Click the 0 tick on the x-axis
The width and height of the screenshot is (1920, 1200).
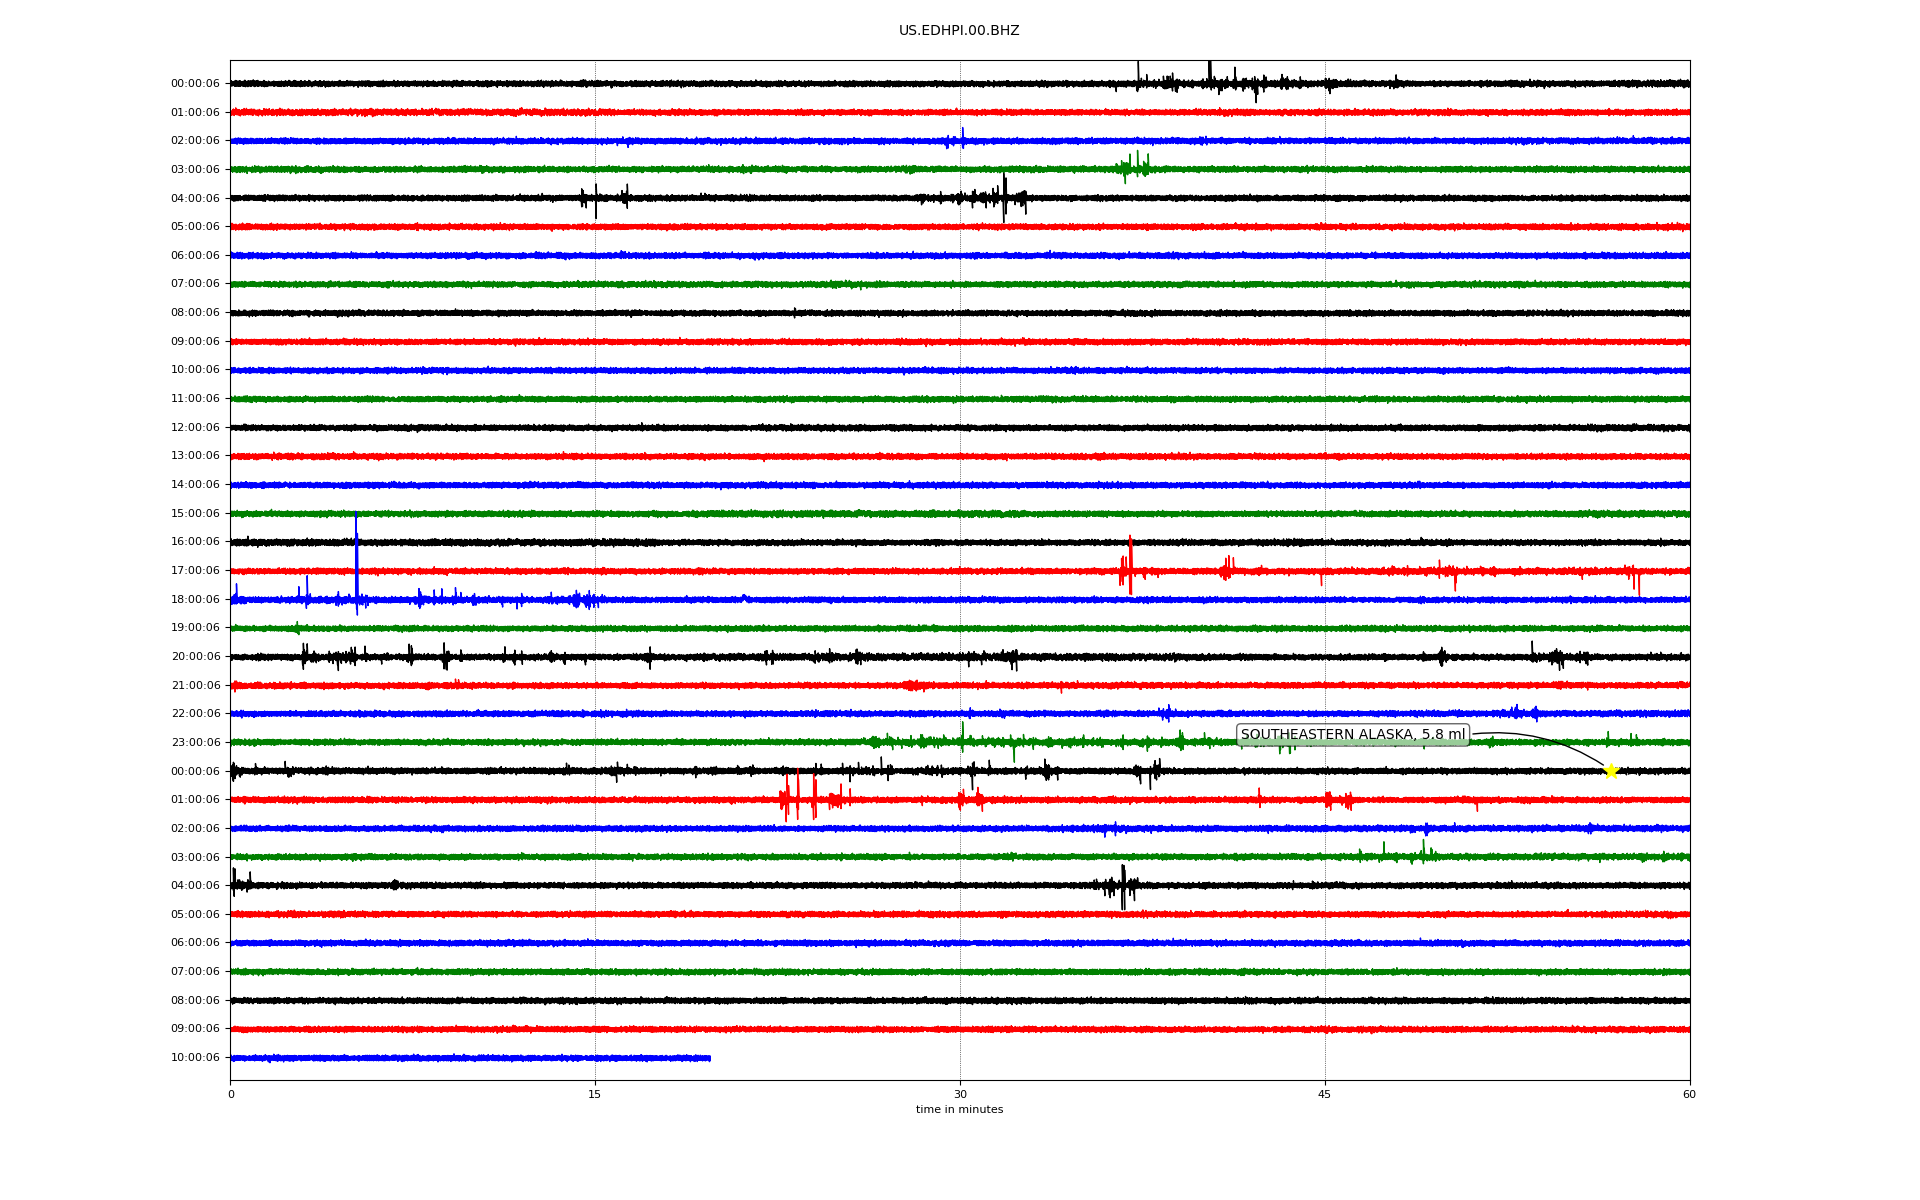point(231,1094)
